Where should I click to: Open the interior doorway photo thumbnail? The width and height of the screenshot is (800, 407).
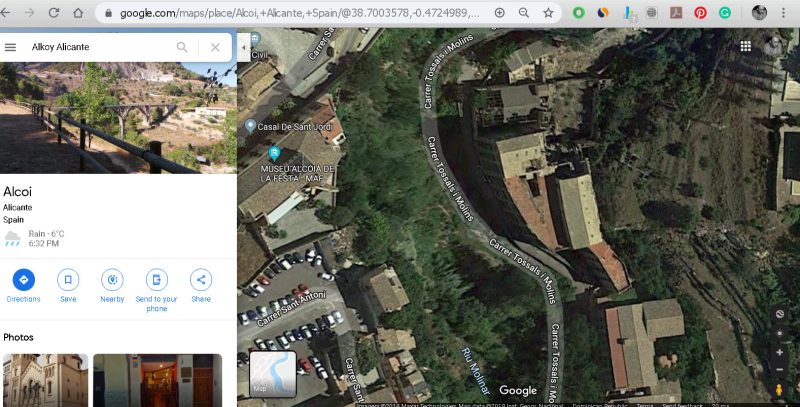[x=158, y=380]
